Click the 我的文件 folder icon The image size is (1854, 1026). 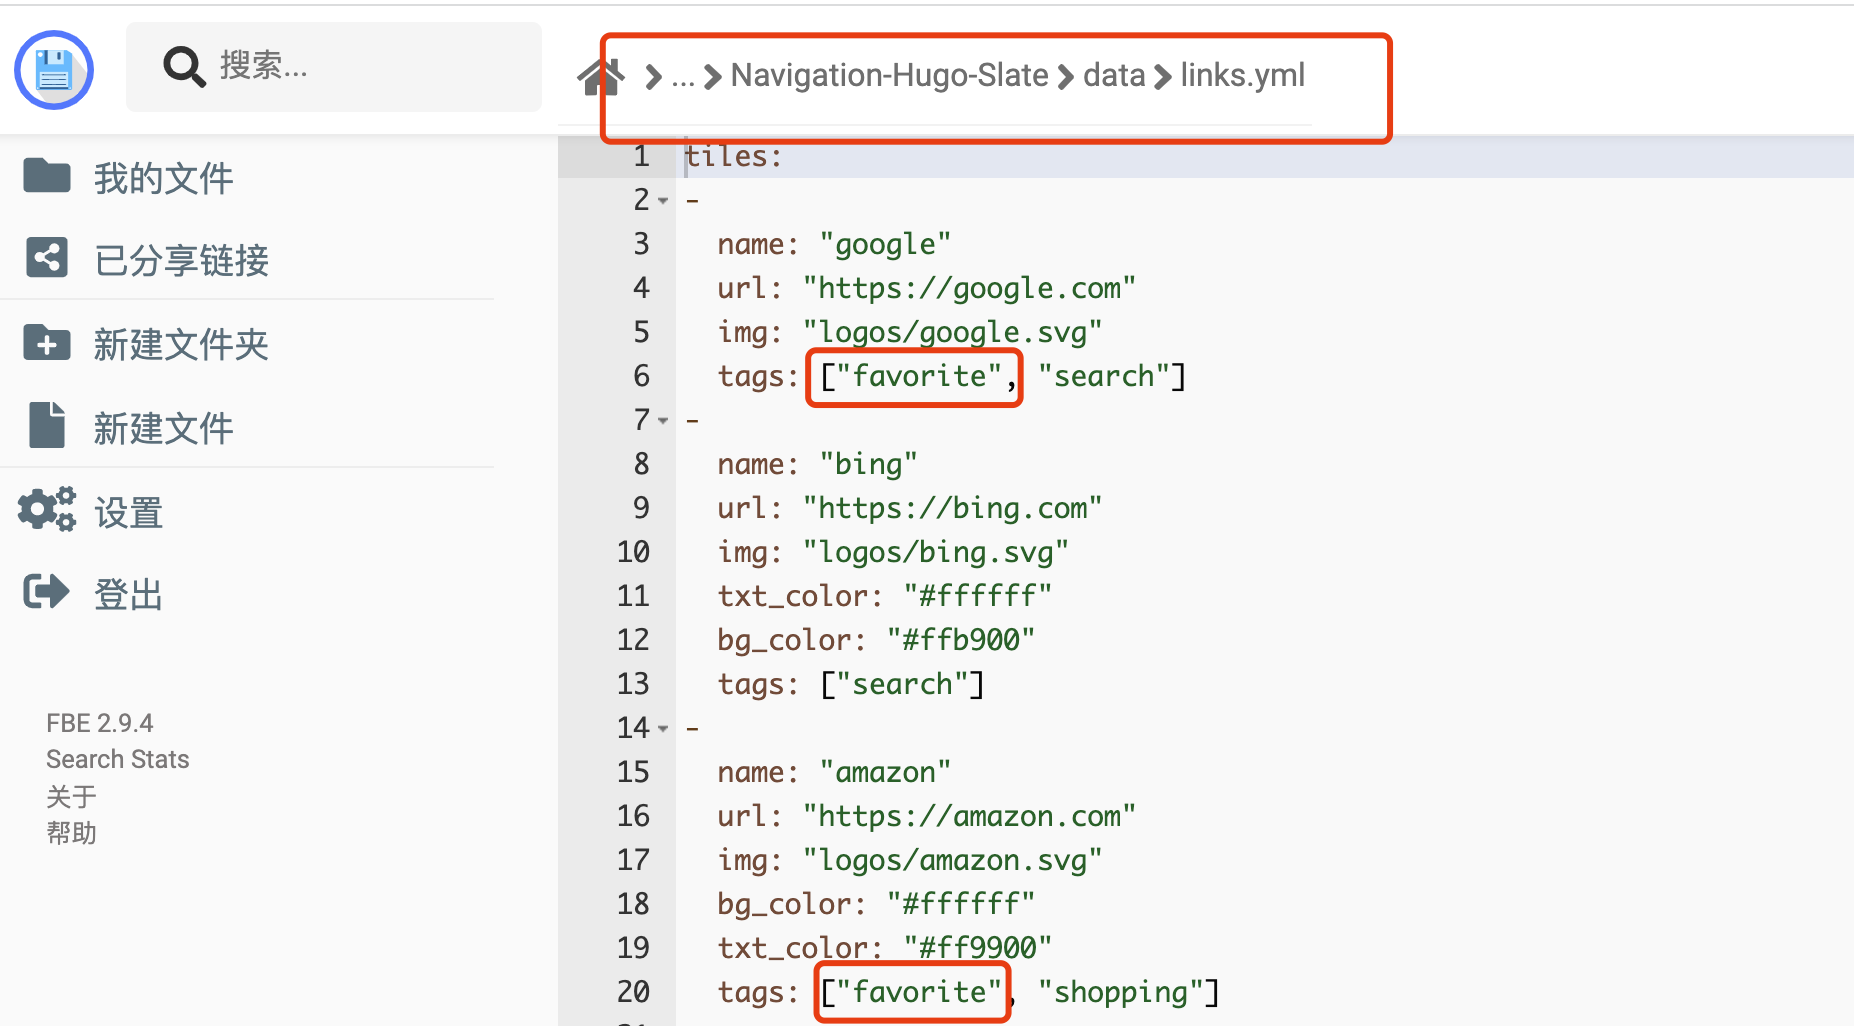coord(47,176)
